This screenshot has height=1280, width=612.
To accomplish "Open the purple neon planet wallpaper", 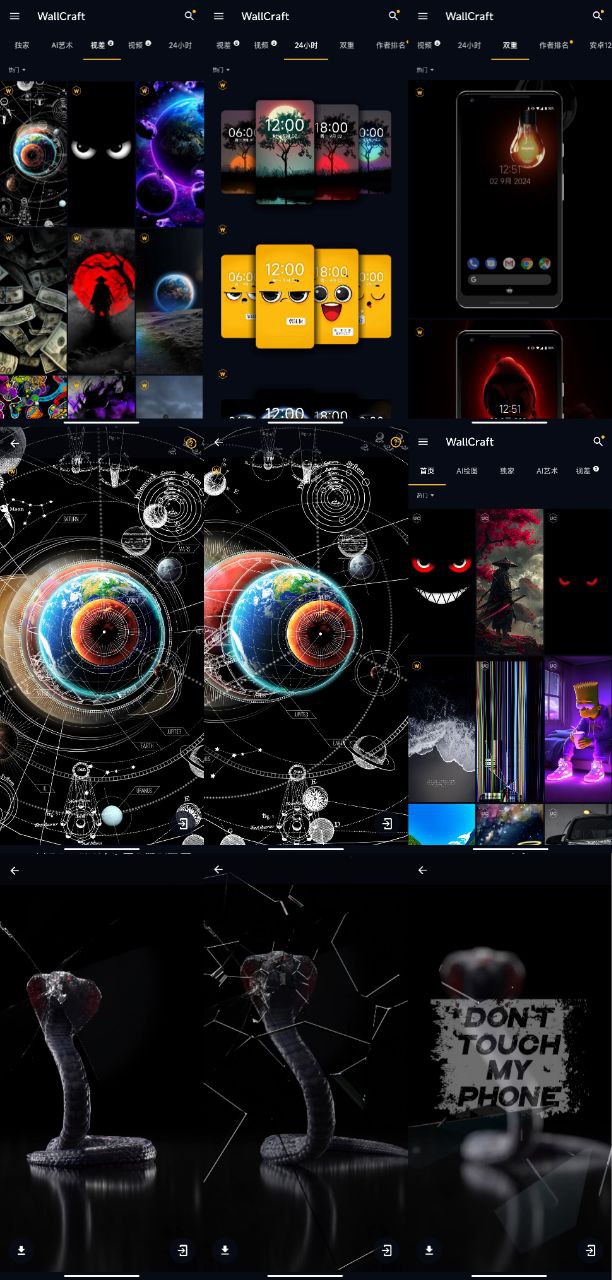I will point(170,154).
